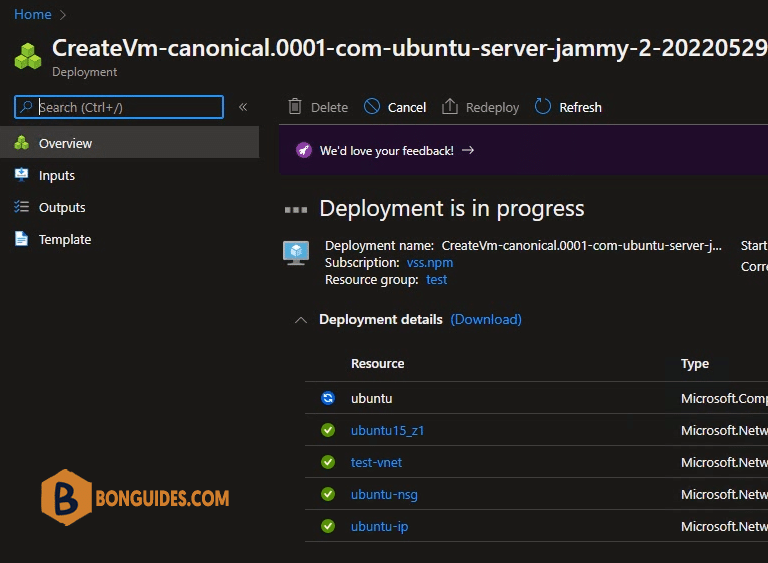Click the Redeploy label in the toolbar

492,107
